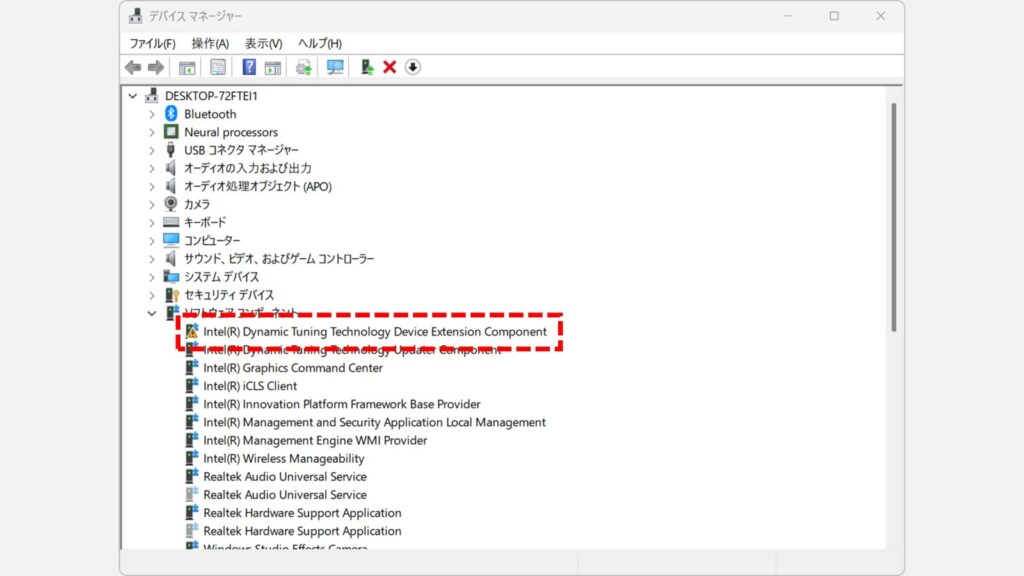
Task: Open the ヘルプ(H) menu
Action: tap(320, 44)
